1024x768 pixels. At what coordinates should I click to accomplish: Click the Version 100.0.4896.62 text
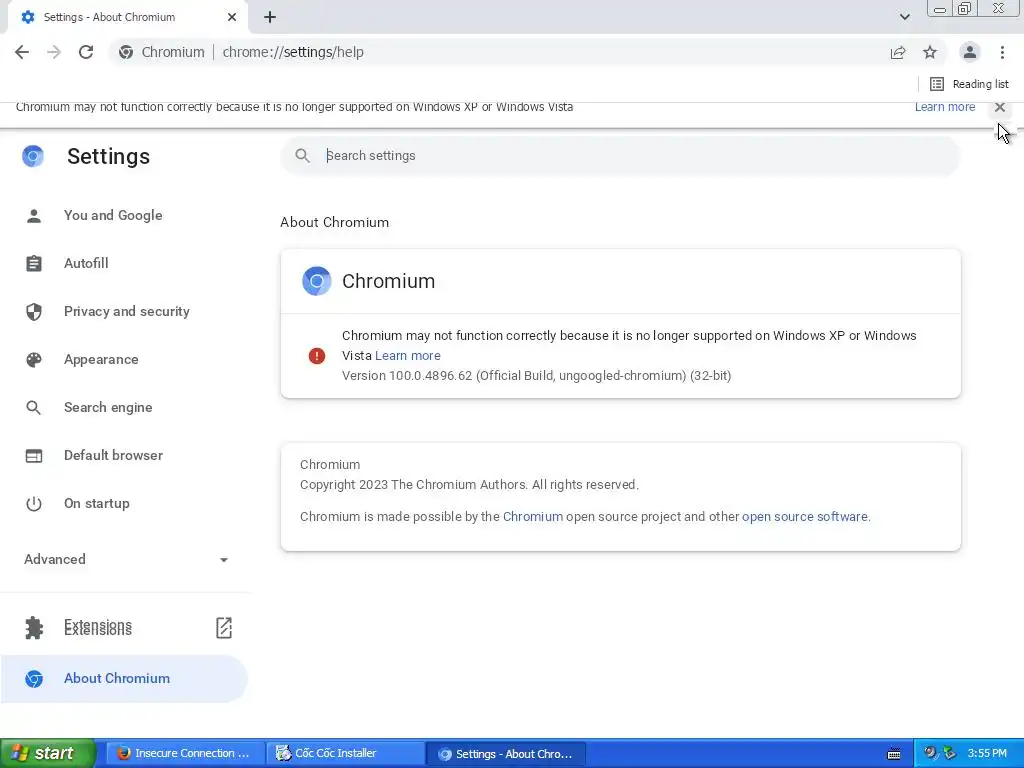coord(537,376)
